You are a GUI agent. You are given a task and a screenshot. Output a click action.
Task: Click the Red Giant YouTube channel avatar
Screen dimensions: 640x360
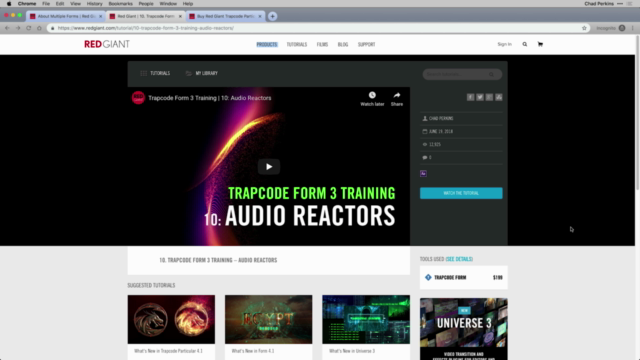pyautogui.click(x=138, y=98)
